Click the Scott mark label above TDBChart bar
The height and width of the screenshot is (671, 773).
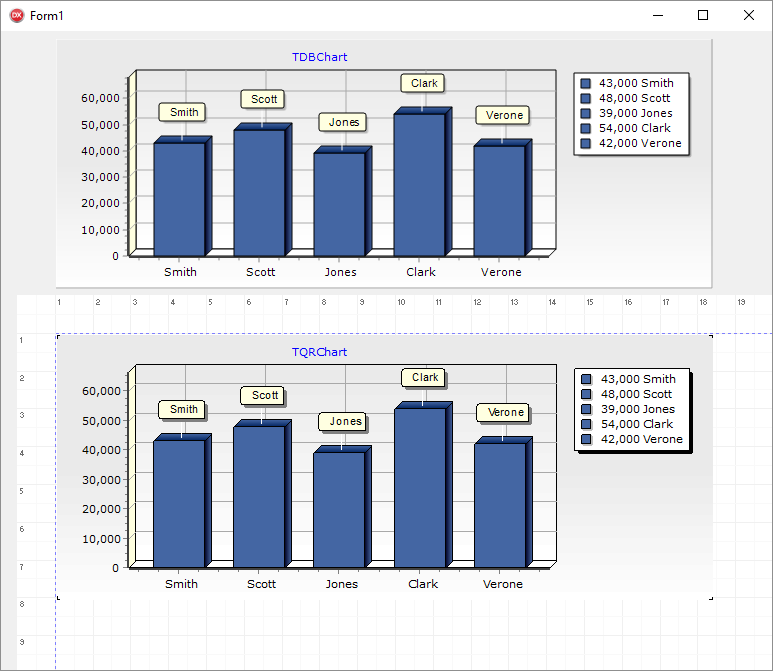pyautogui.click(x=262, y=99)
